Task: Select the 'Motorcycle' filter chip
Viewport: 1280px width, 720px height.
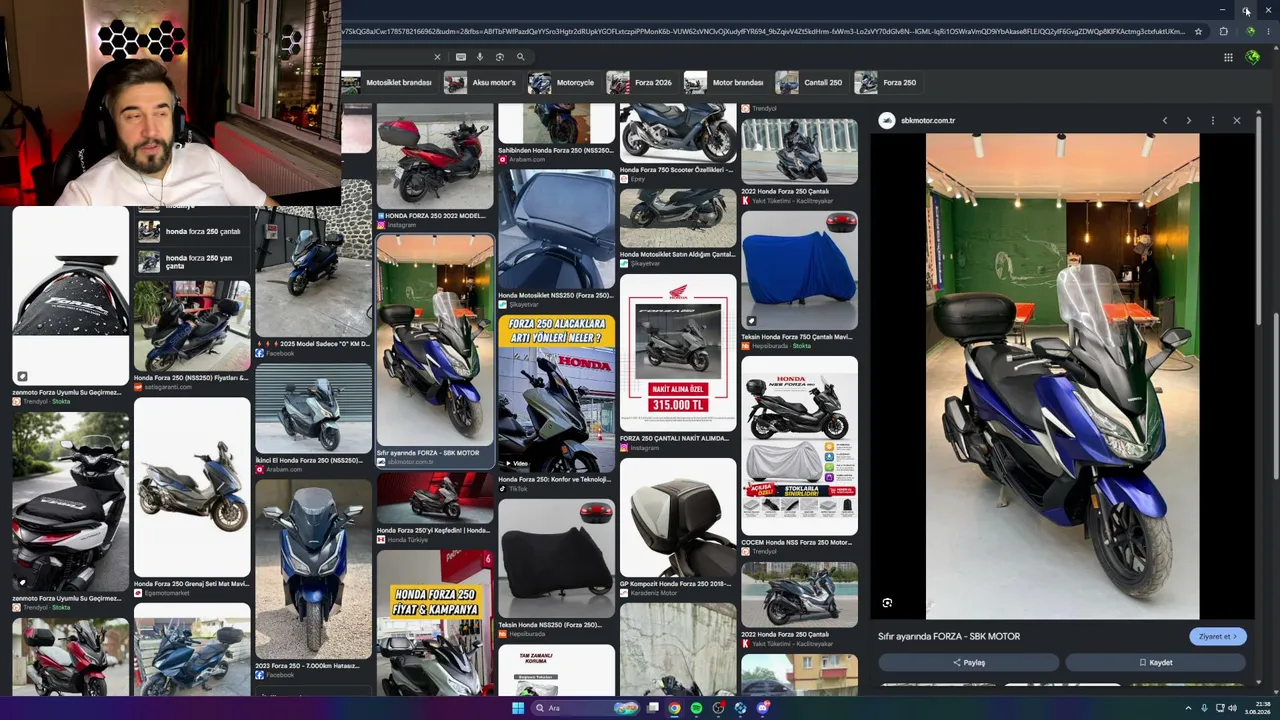Action: point(562,83)
